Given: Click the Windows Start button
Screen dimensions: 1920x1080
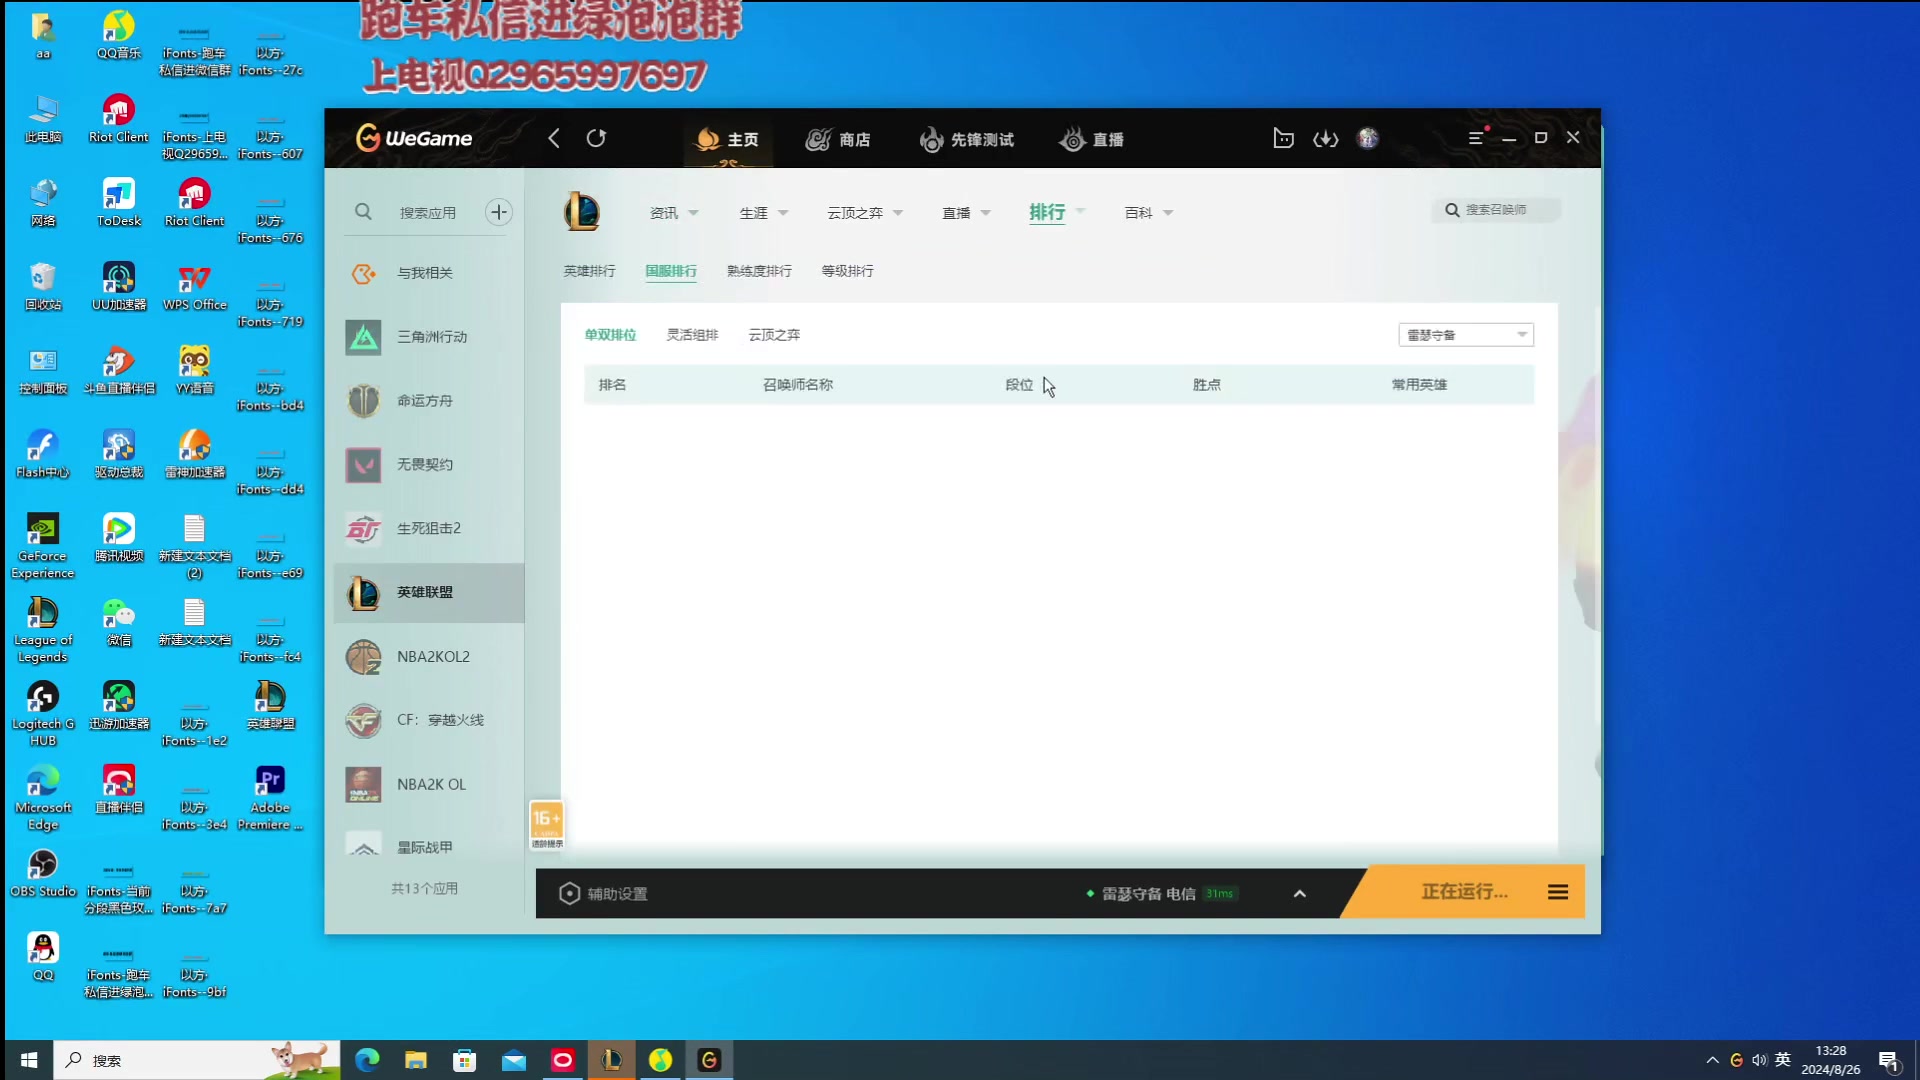Looking at the screenshot, I should tap(29, 1060).
